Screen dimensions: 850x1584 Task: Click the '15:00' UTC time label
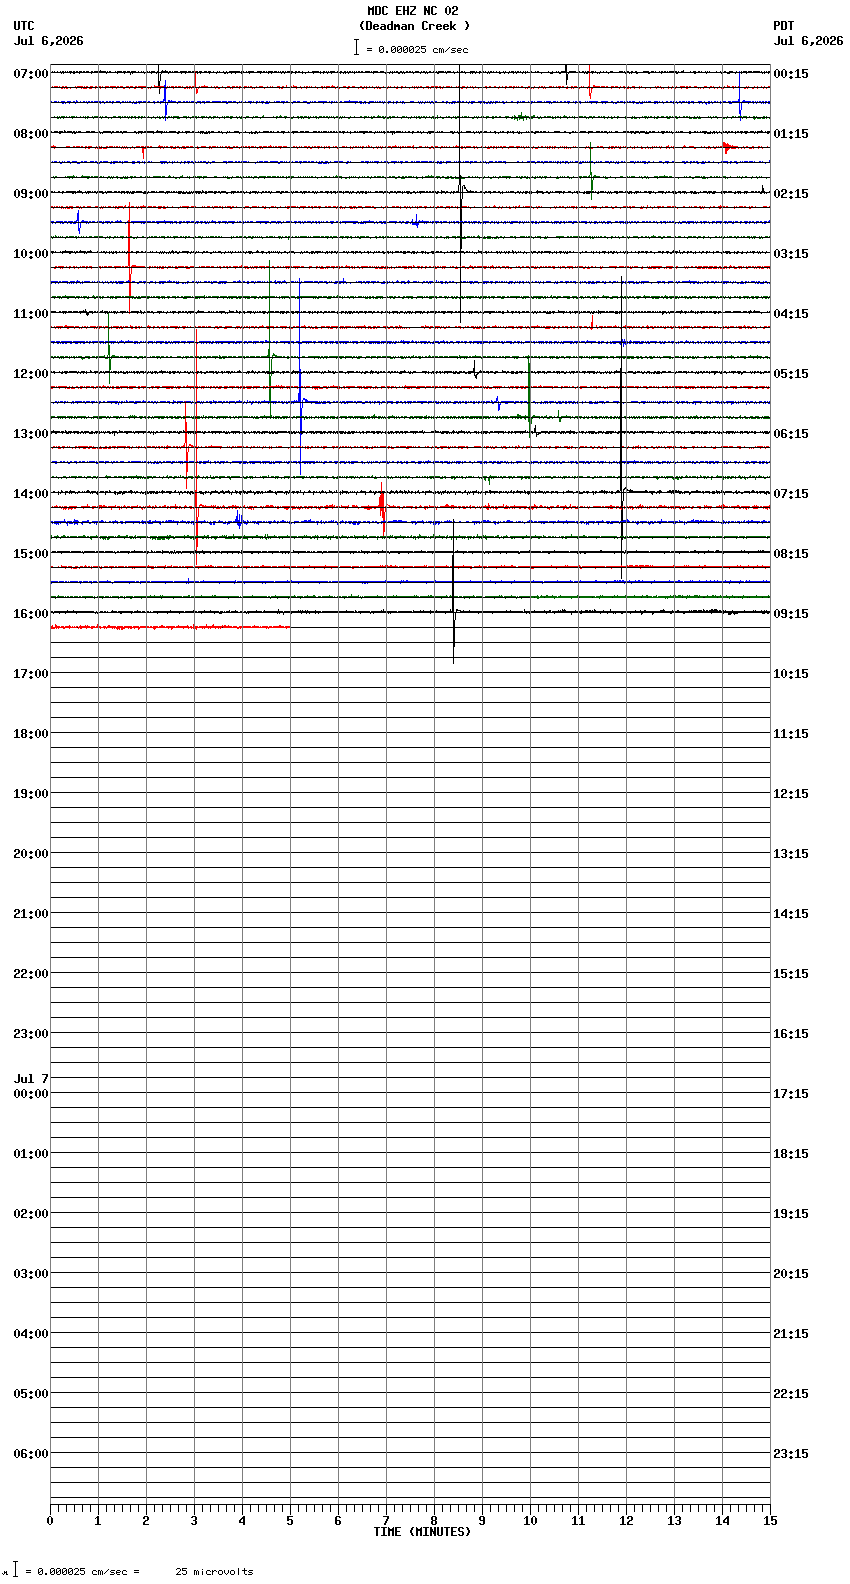coord(31,554)
